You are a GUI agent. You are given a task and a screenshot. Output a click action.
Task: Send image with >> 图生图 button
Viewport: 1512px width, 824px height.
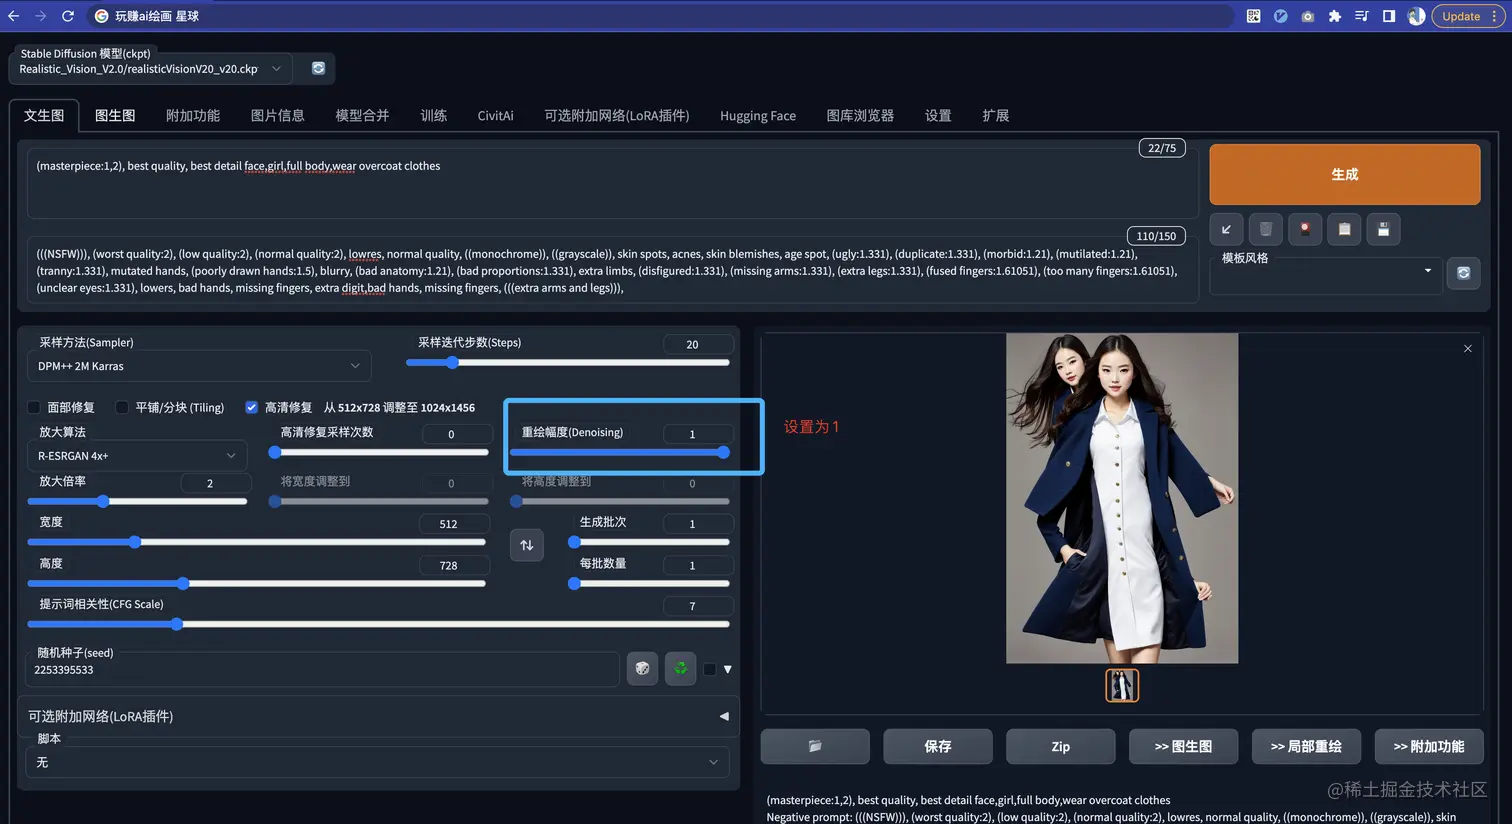[x=1183, y=746]
